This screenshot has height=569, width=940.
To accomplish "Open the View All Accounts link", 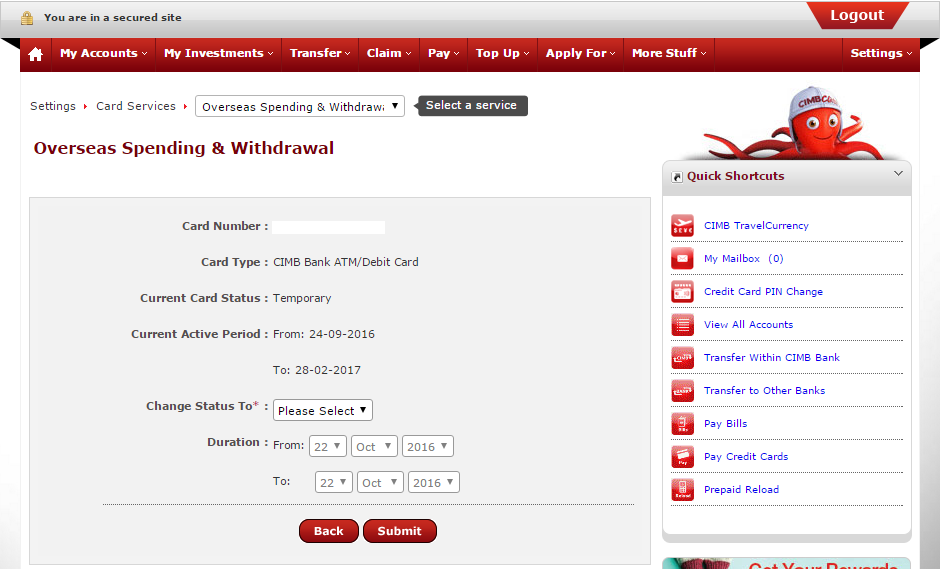I will 748,324.
